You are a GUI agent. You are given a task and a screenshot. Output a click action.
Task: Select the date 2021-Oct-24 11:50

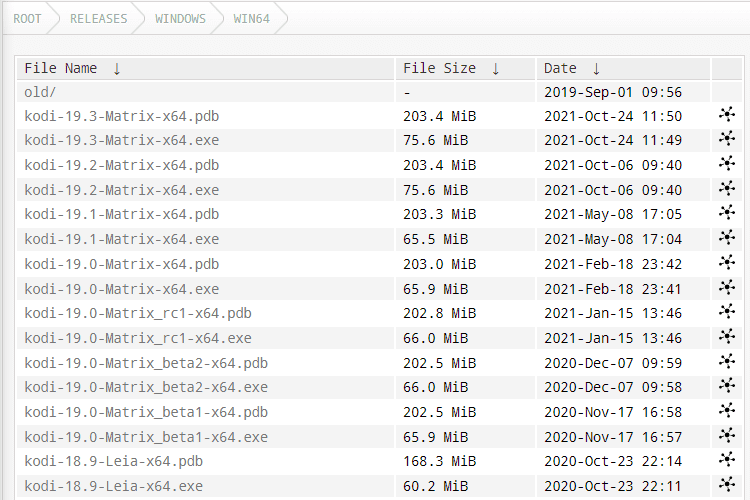click(613, 116)
